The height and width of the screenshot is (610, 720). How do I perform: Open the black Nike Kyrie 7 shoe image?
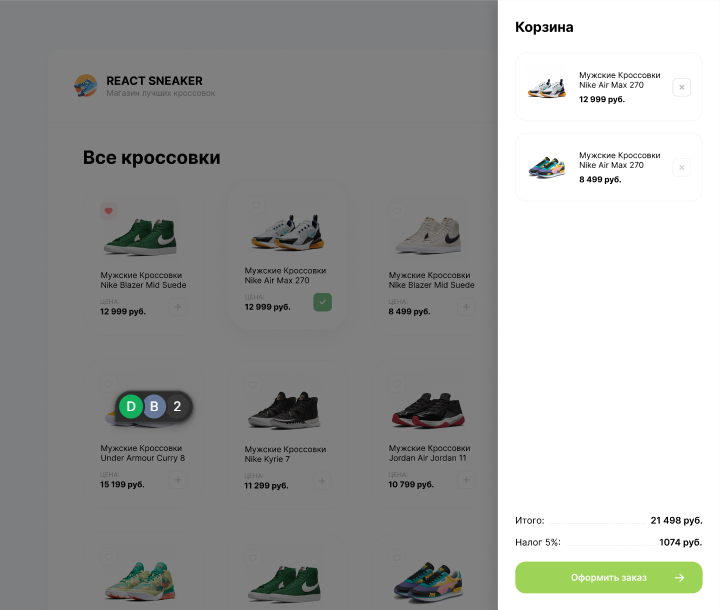pyautogui.click(x=284, y=410)
